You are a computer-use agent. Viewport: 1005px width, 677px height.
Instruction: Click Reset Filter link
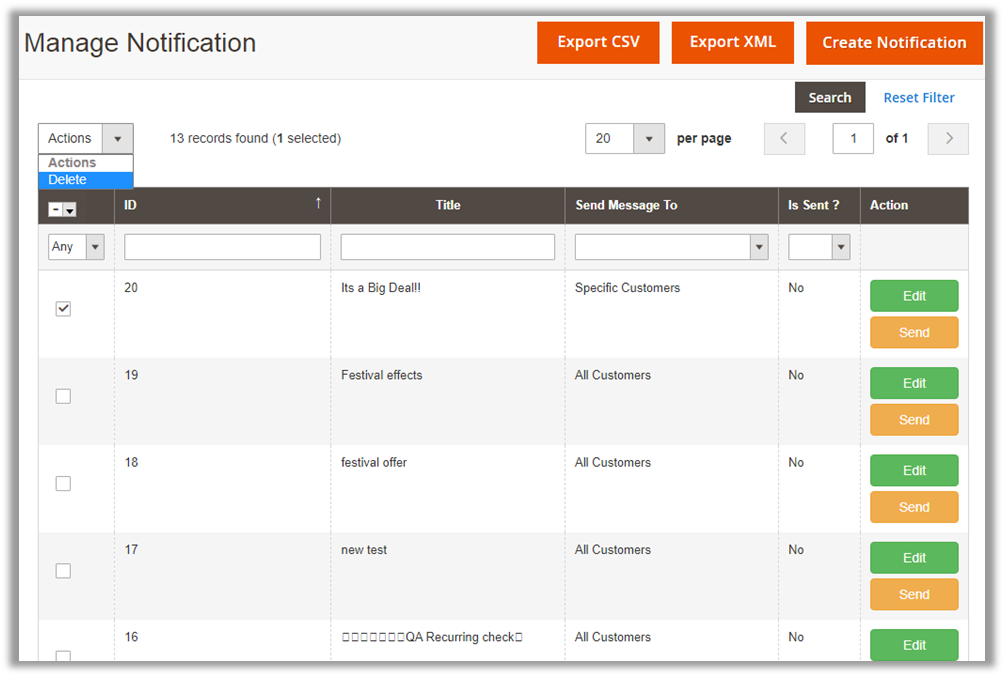918,98
